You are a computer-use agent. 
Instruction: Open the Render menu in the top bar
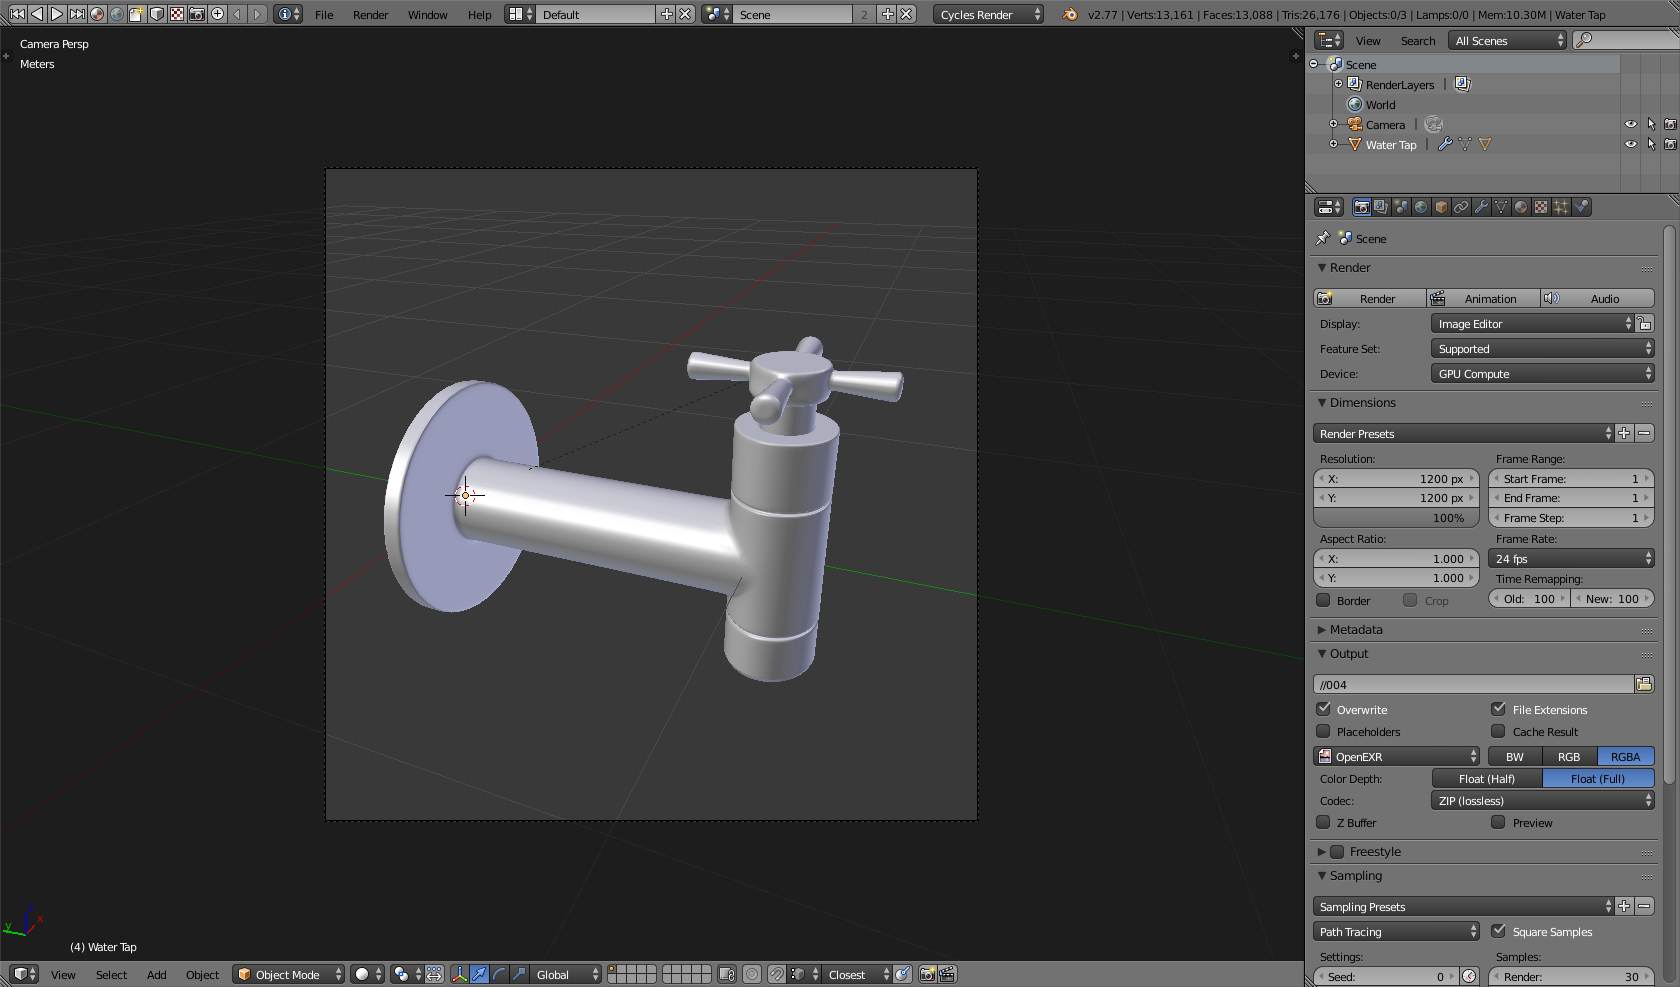tap(369, 14)
